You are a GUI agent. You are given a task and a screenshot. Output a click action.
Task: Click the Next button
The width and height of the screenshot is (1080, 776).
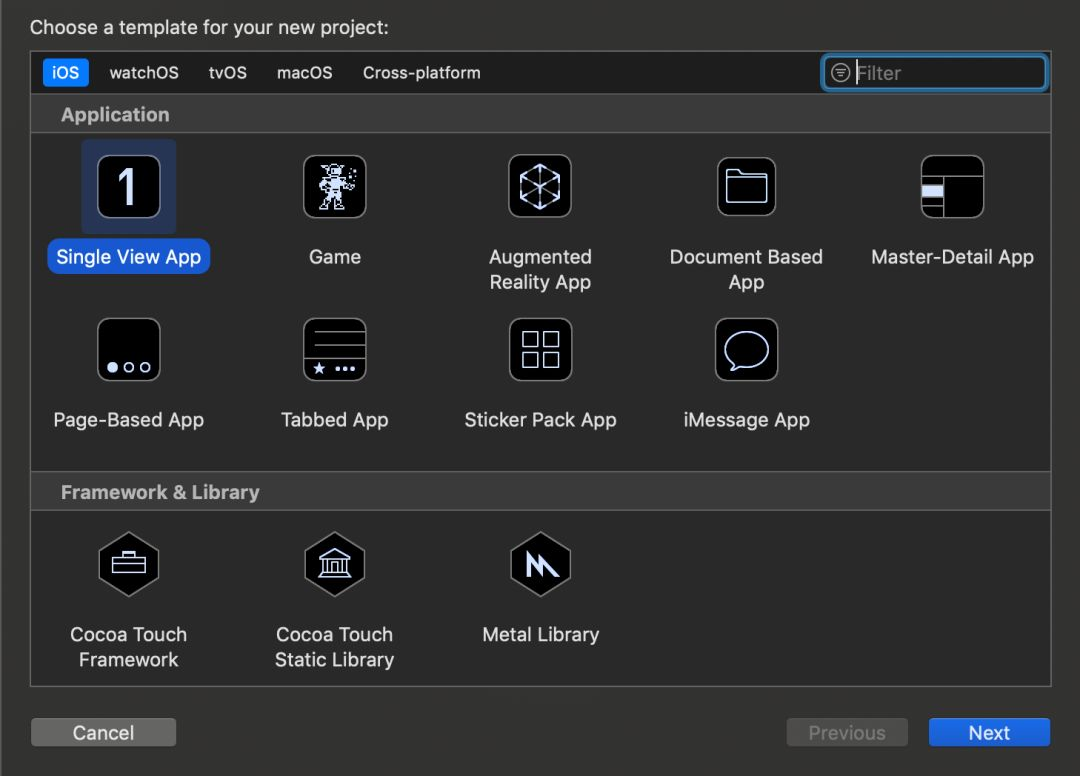[x=989, y=732]
